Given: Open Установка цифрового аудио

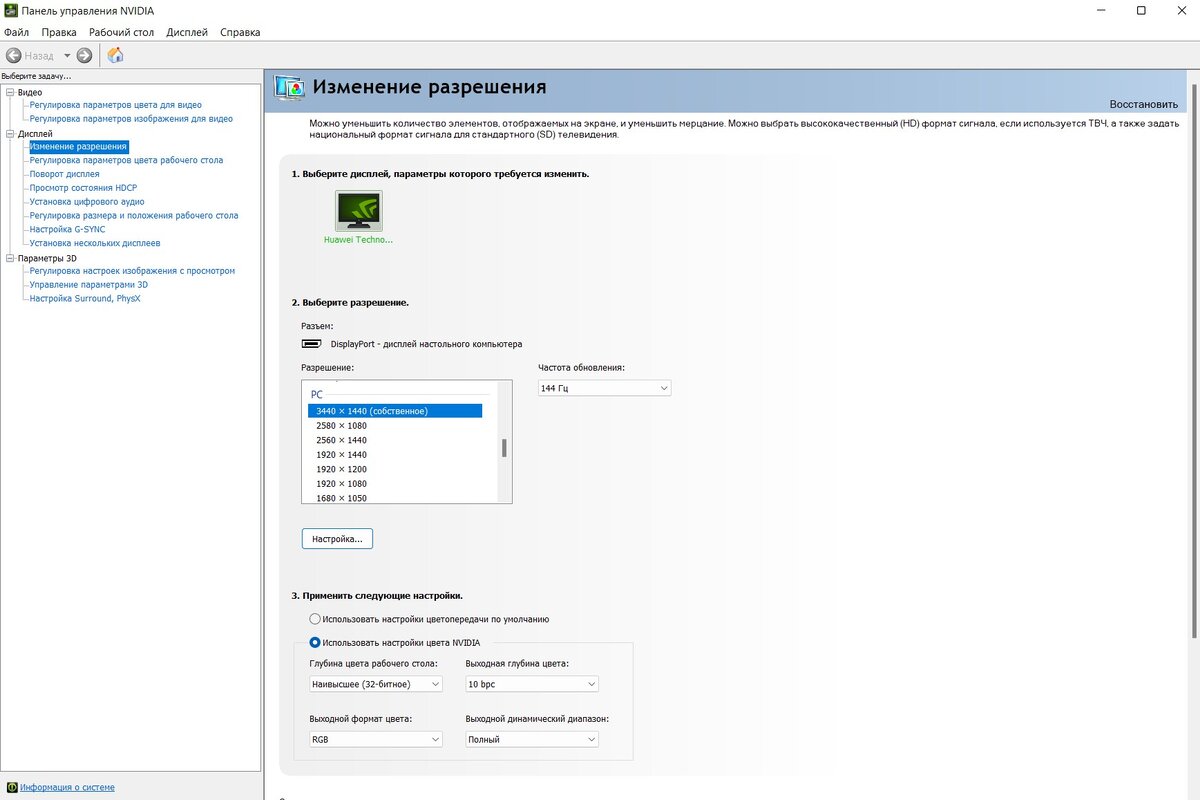Looking at the screenshot, I should coord(87,202).
